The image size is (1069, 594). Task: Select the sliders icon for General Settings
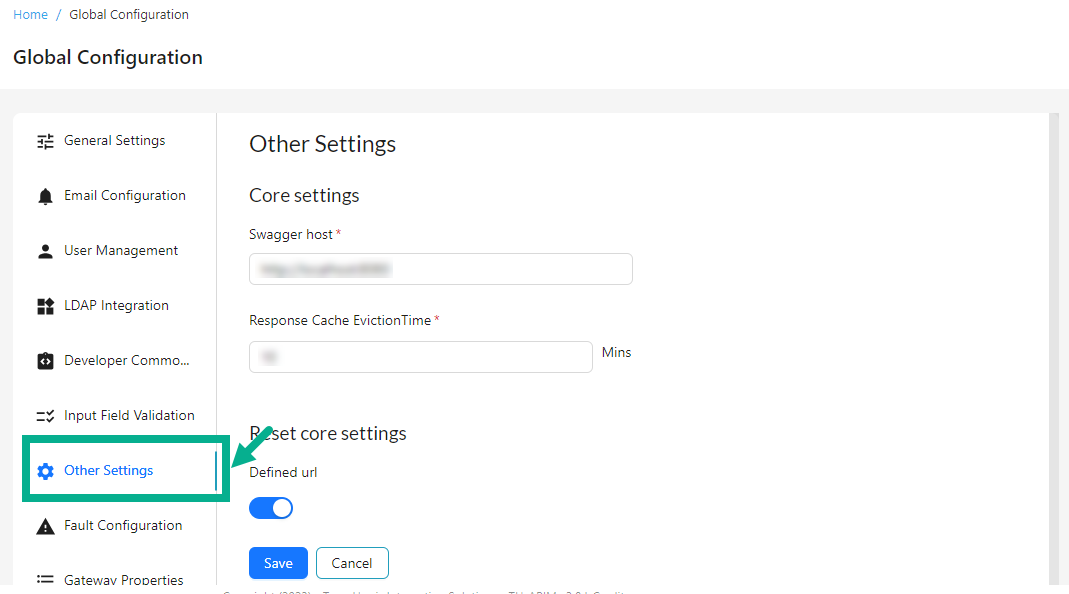pyautogui.click(x=44, y=140)
